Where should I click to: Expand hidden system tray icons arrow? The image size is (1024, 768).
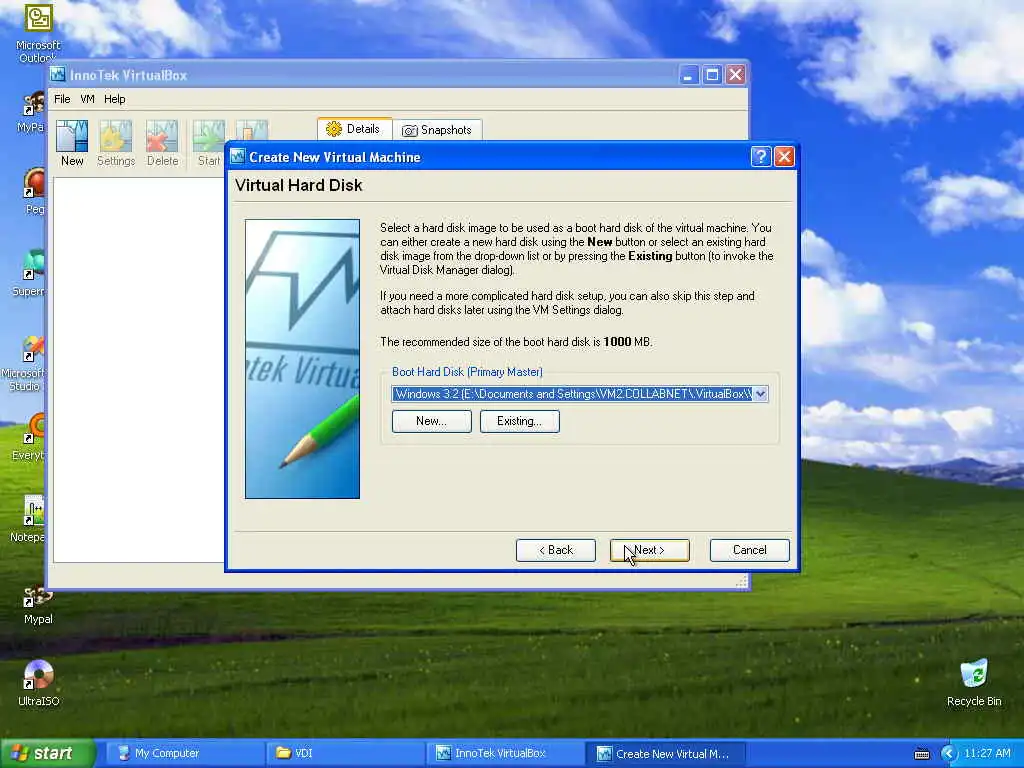(x=948, y=754)
